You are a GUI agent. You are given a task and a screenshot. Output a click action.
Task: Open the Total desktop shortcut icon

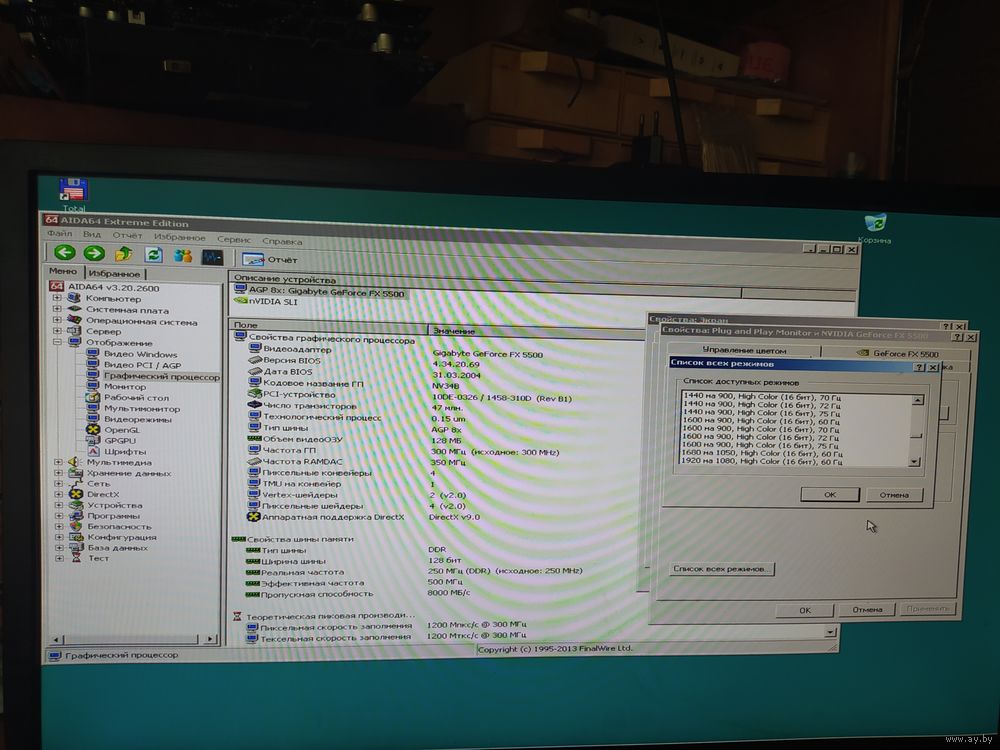click(x=73, y=195)
